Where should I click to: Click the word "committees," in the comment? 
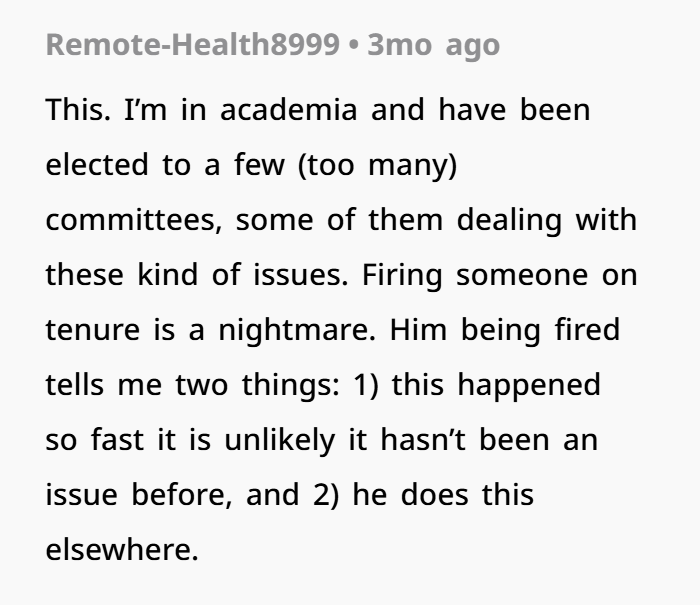[x=134, y=220]
